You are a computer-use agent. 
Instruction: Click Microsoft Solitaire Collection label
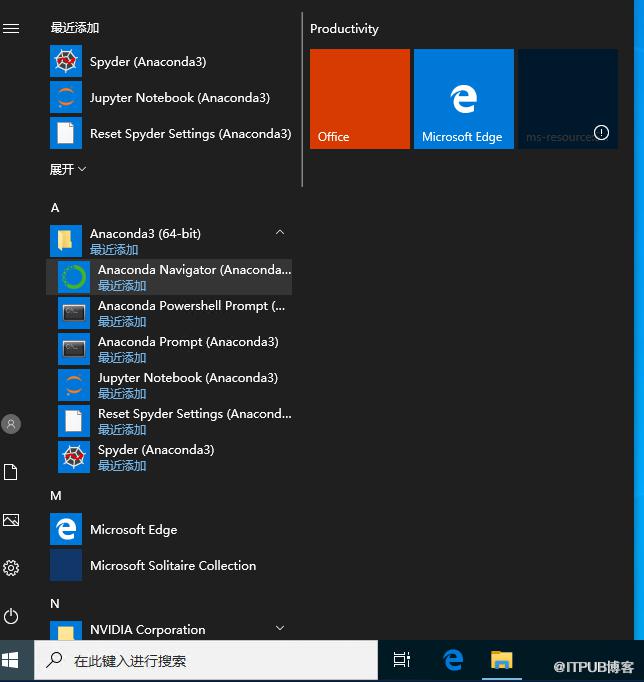[x=173, y=566]
